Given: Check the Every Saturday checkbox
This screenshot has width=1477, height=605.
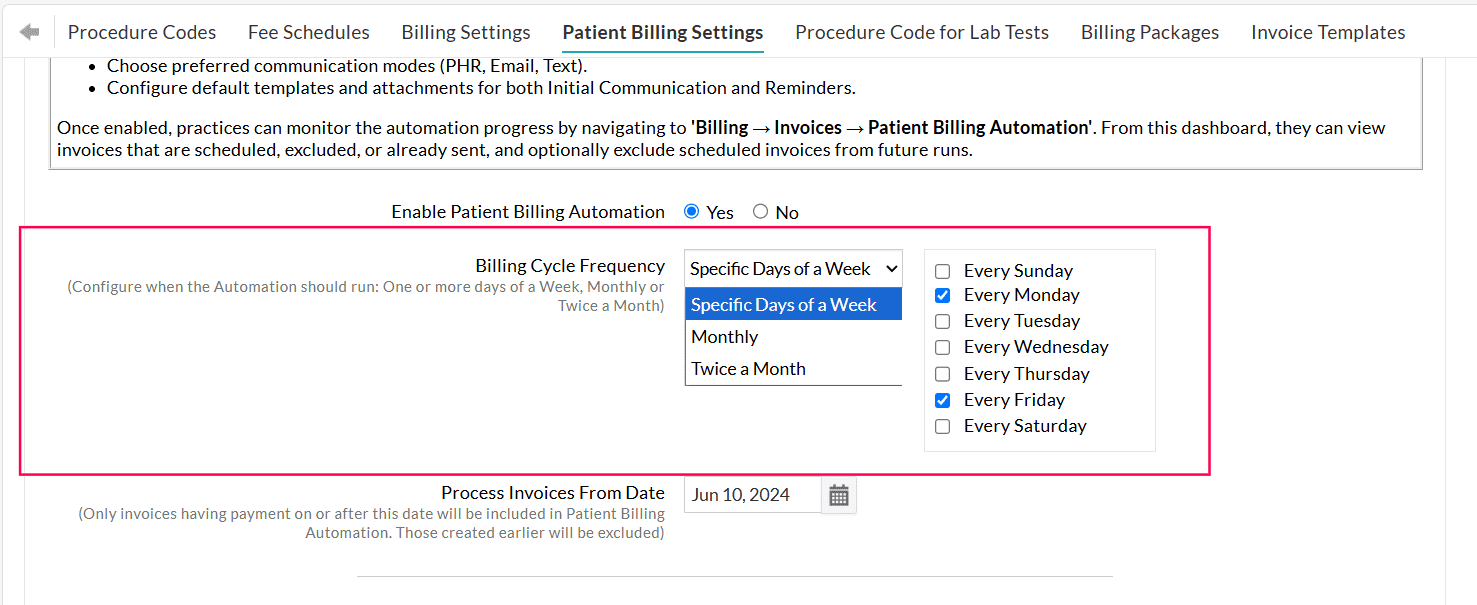Looking at the screenshot, I should coord(942,425).
